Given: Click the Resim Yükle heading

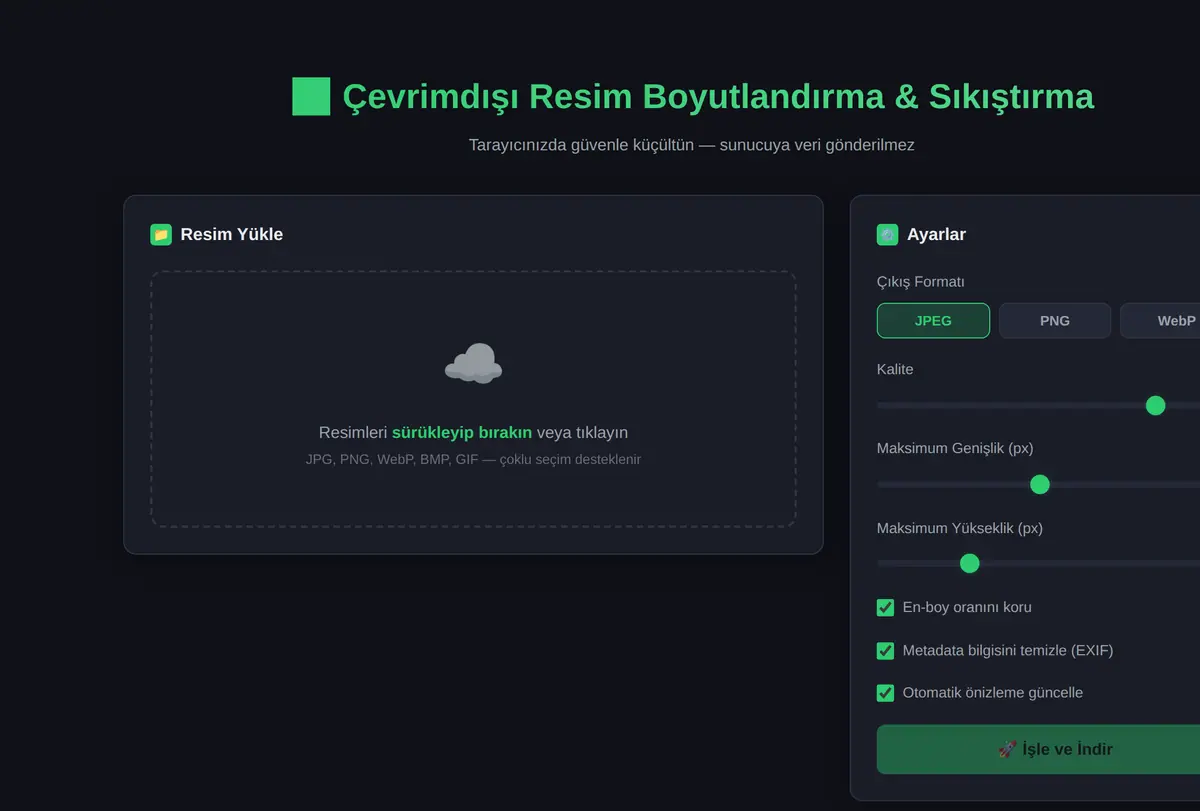Looking at the screenshot, I should (232, 234).
